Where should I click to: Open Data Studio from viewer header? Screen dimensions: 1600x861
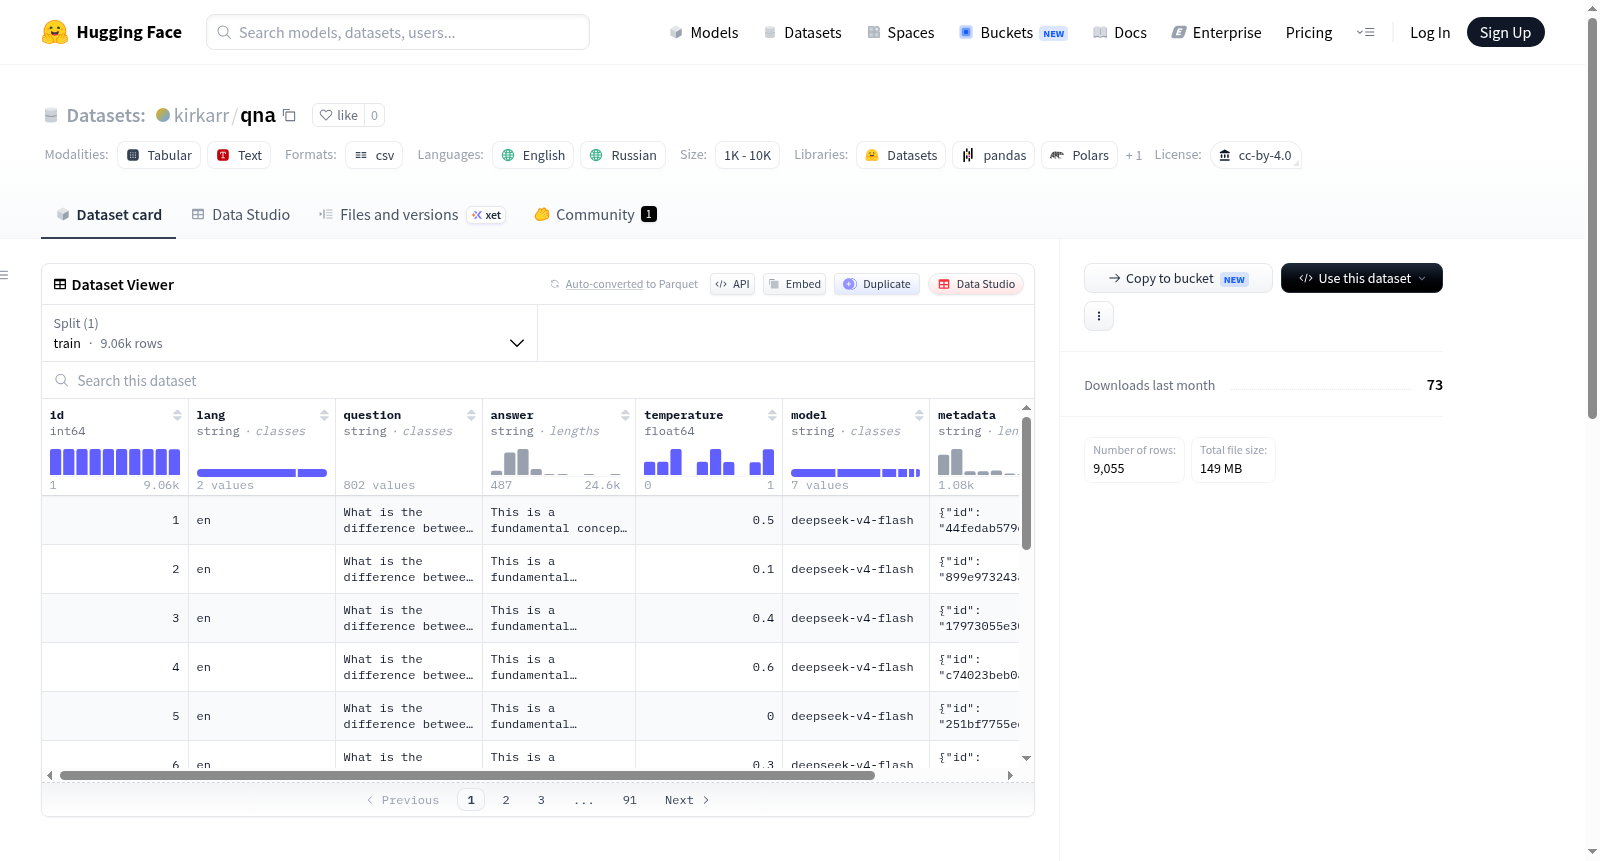(x=976, y=284)
